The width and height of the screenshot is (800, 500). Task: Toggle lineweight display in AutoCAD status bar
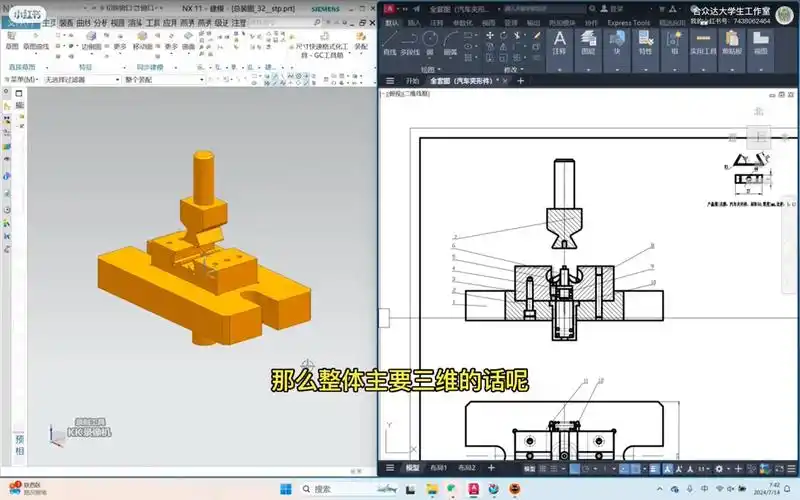pyautogui.click(x=654, y=468)
